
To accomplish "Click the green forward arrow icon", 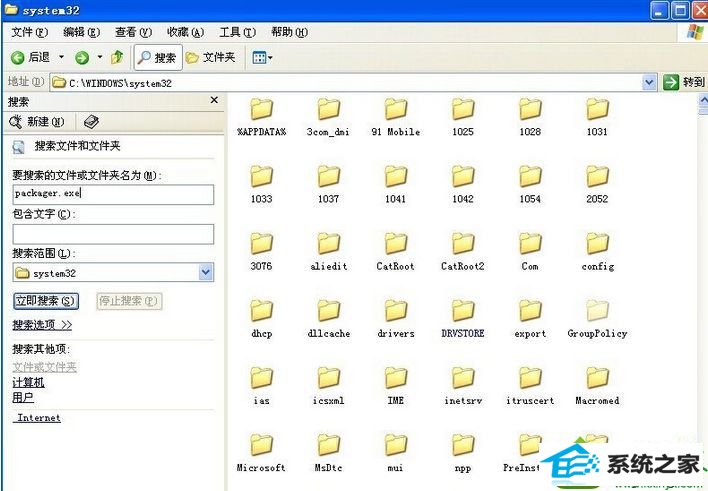I will point(82,57).
